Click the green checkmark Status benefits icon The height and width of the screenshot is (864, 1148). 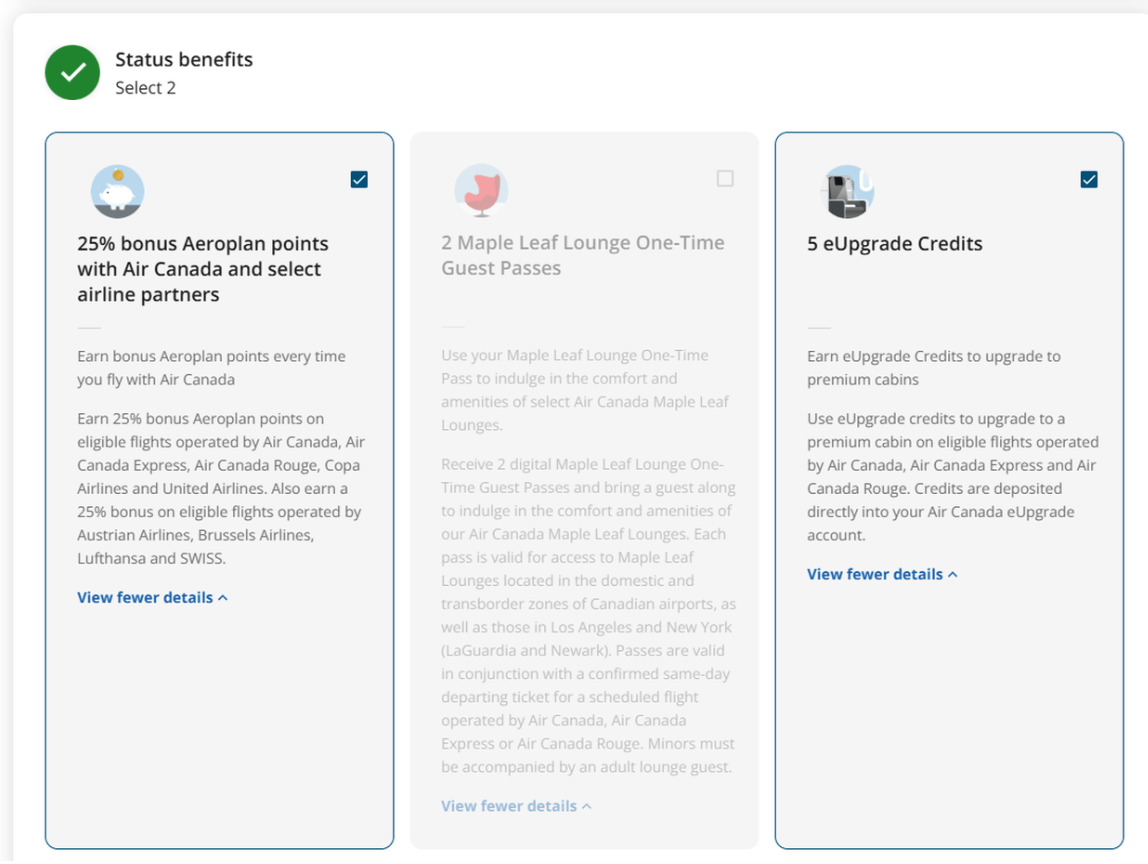pos(72,72)
